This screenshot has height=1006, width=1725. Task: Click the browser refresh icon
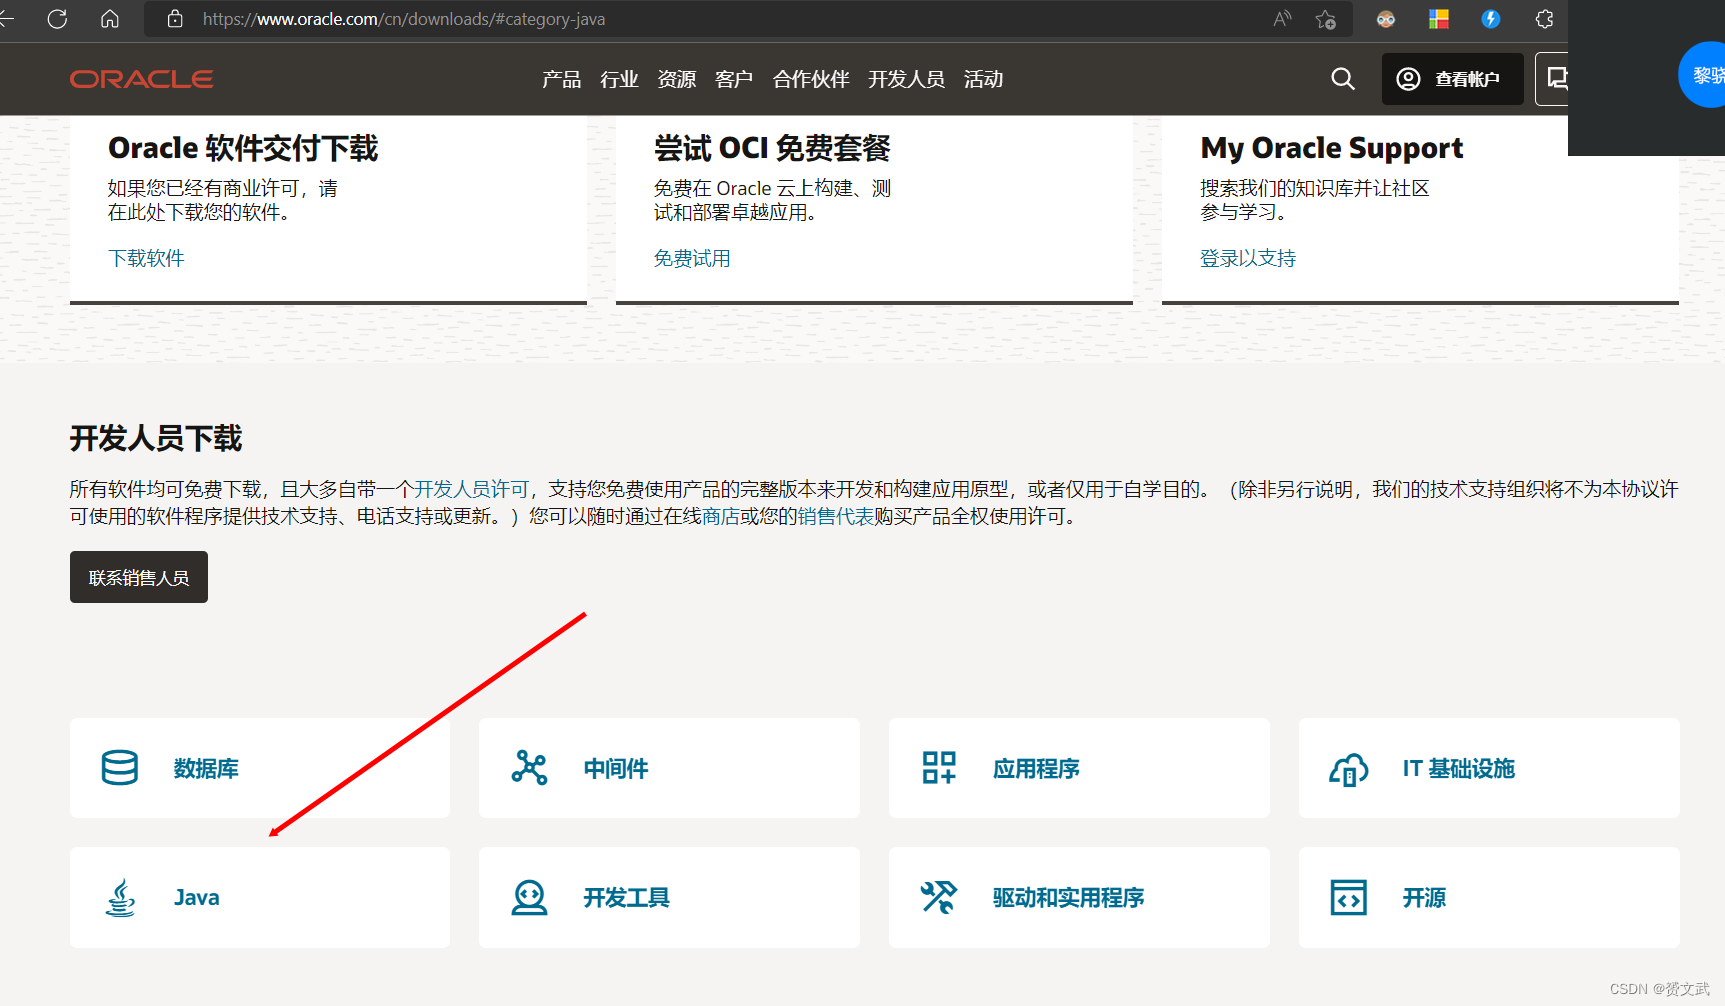tap(57, 19)
